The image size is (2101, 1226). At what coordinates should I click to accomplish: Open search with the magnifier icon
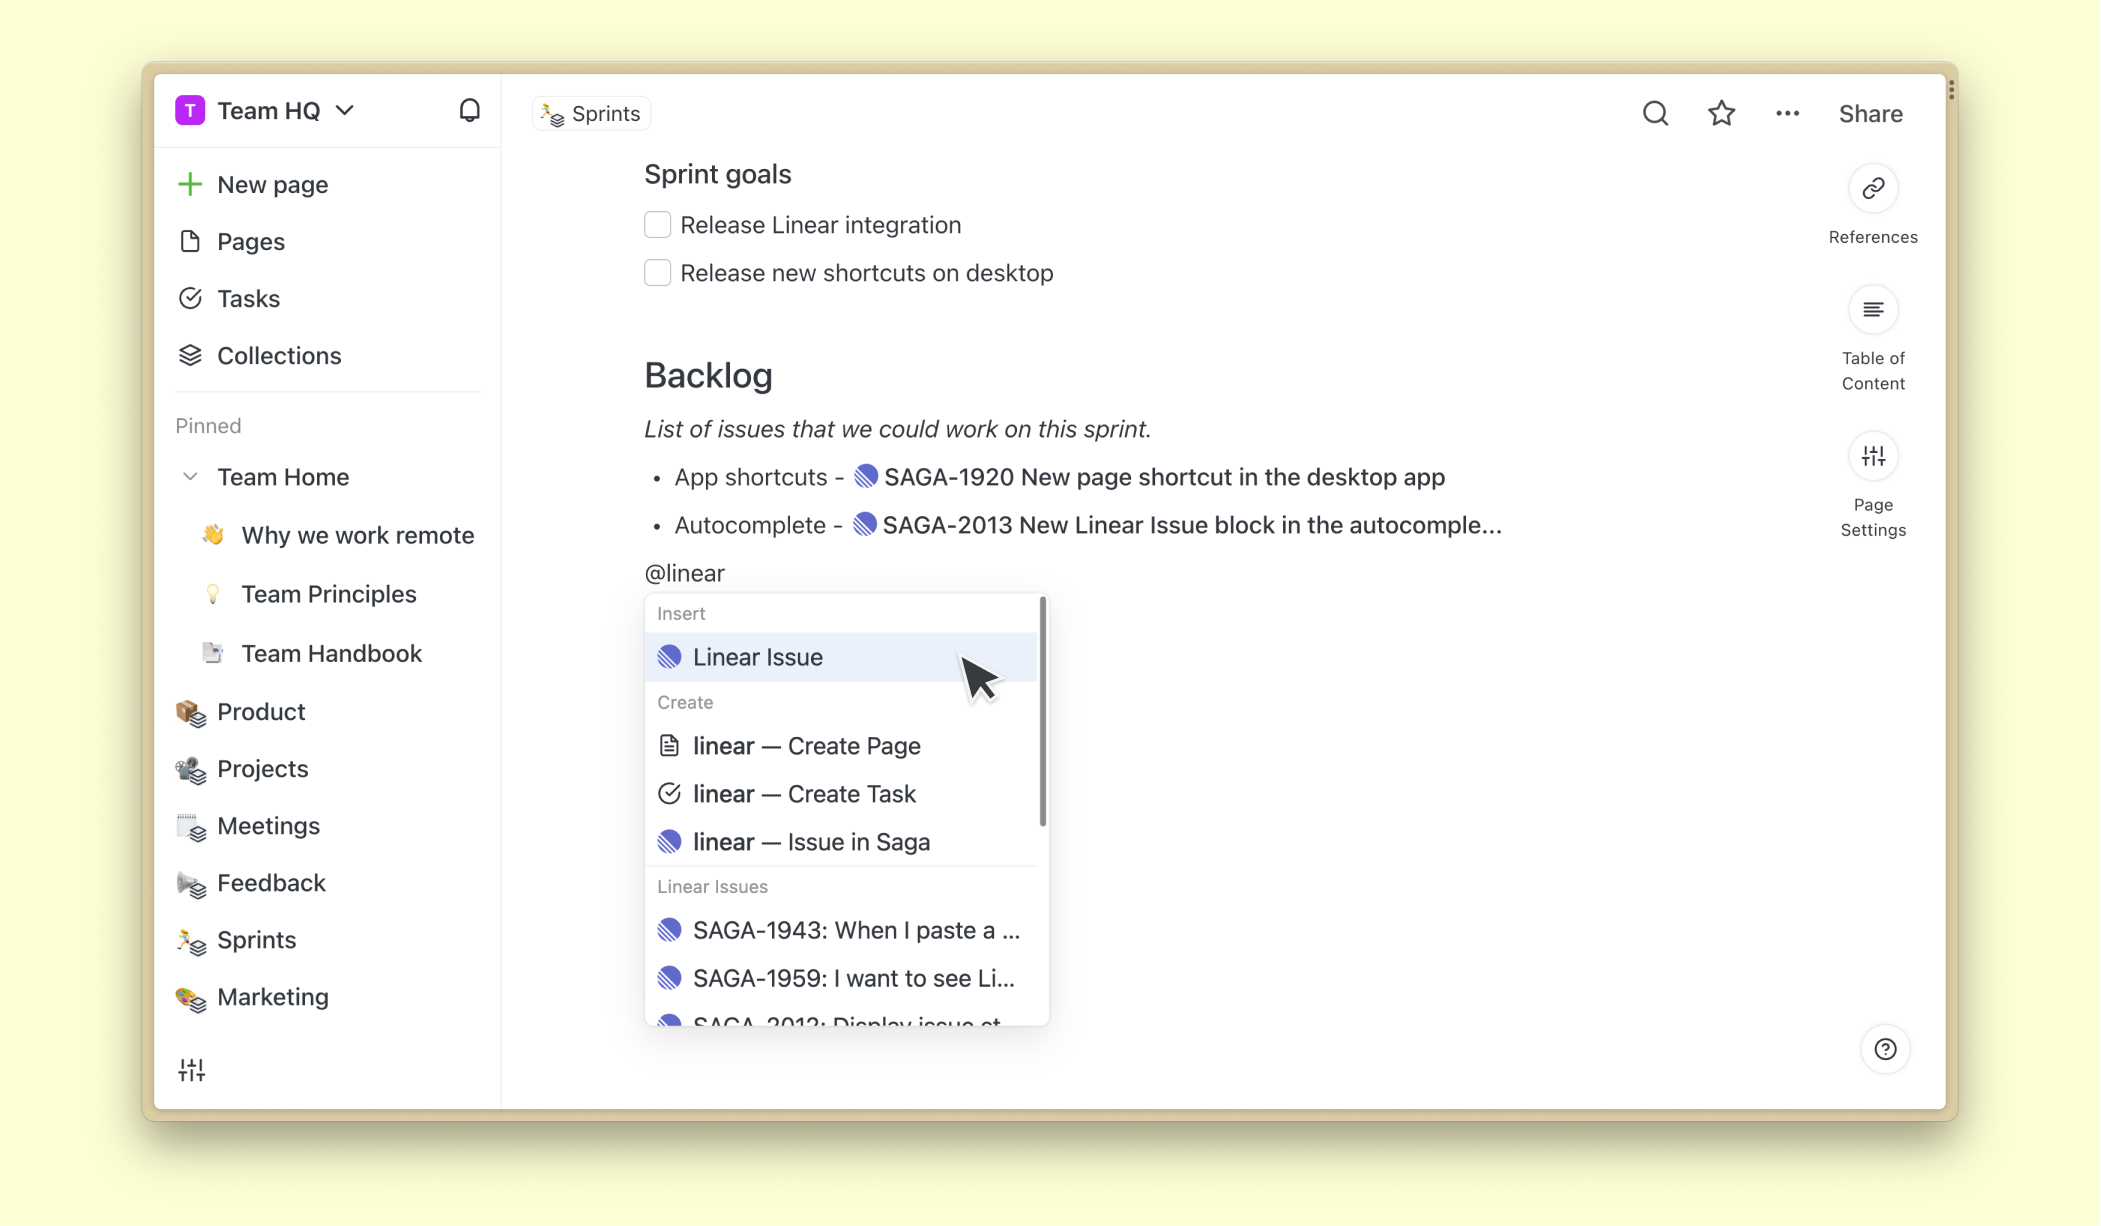click(1655, 114)
